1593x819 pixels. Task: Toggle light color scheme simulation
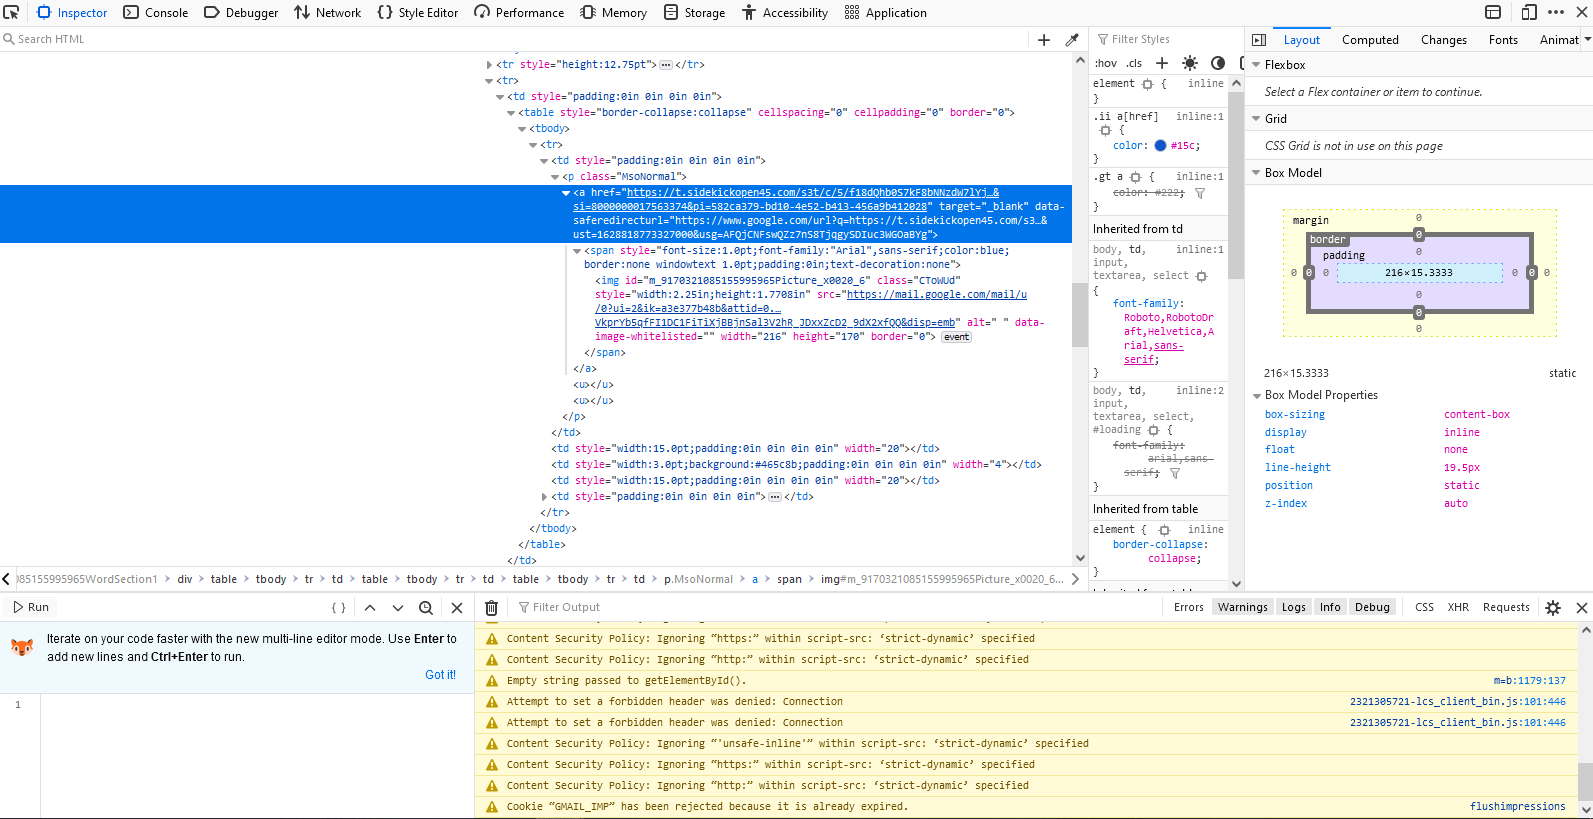(1190, 63)
